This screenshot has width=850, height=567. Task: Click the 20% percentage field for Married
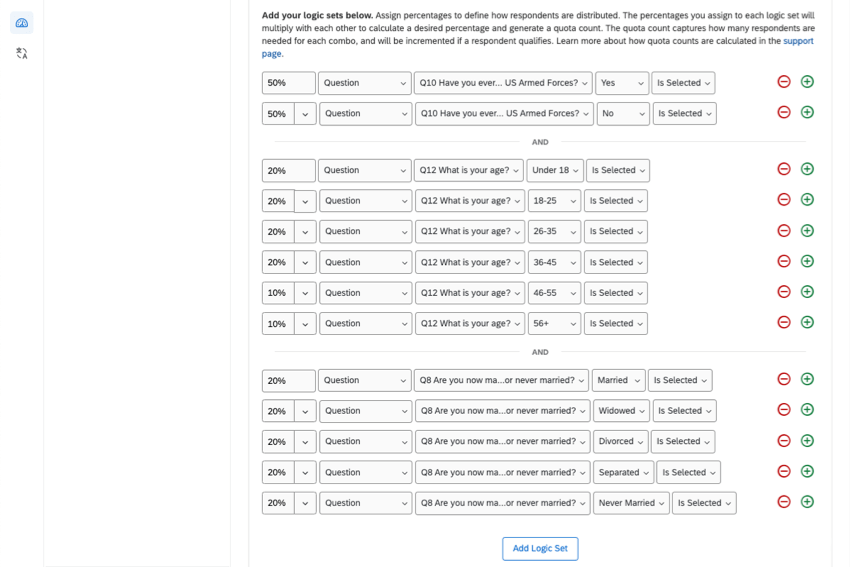[x=288, y=381]
